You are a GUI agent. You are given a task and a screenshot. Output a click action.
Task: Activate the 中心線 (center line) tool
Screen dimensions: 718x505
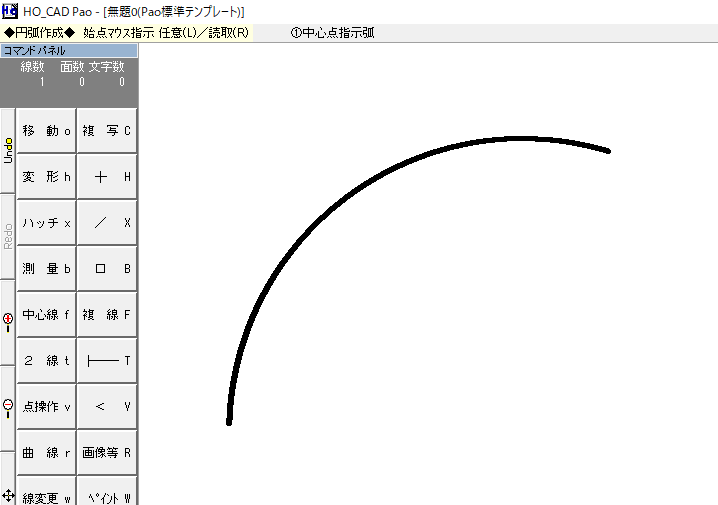(47, 315)
